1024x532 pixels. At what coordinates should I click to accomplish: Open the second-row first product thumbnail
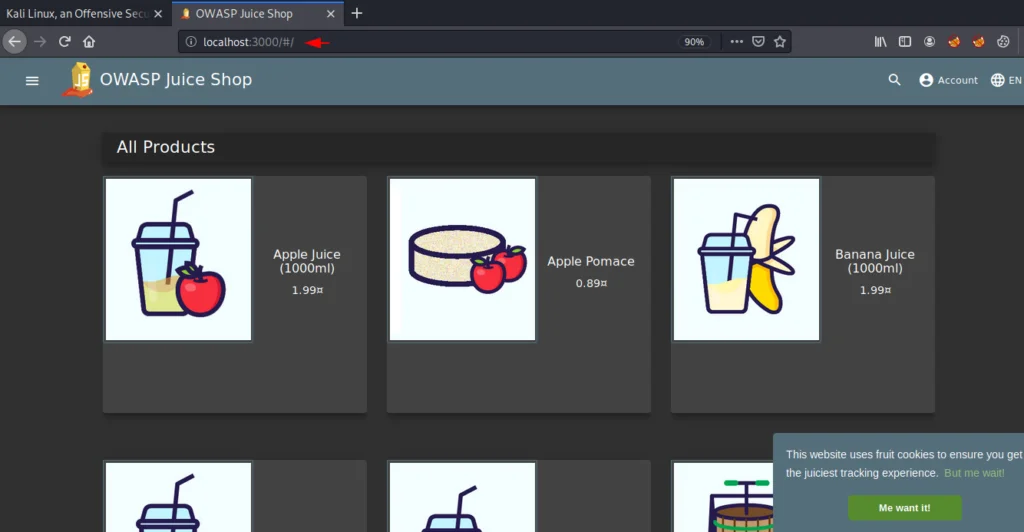click(178, 497)
